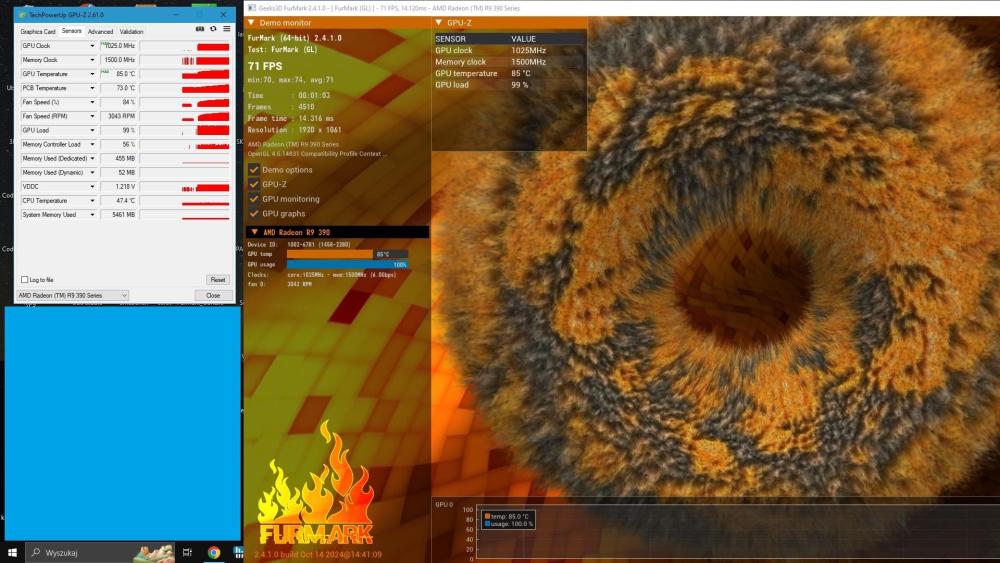The image size is (1000, 563).
Task: Click the GPU Load history graph
Action: pos(185,130)
